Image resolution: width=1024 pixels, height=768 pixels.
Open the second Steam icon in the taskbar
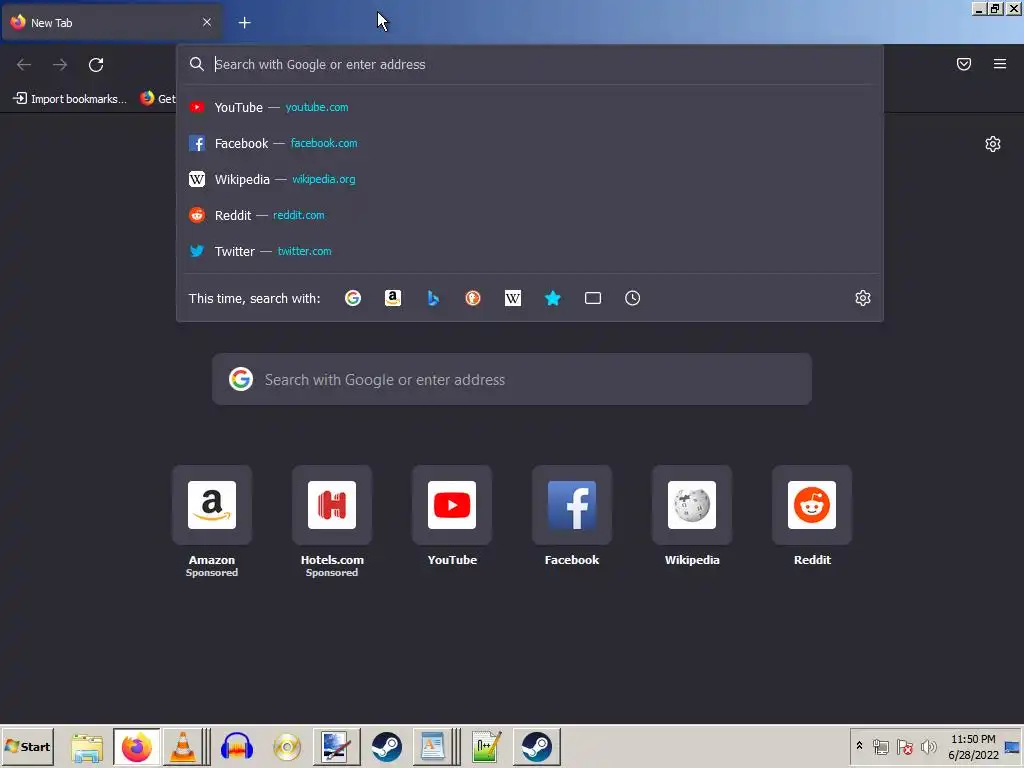click(536, 747)
